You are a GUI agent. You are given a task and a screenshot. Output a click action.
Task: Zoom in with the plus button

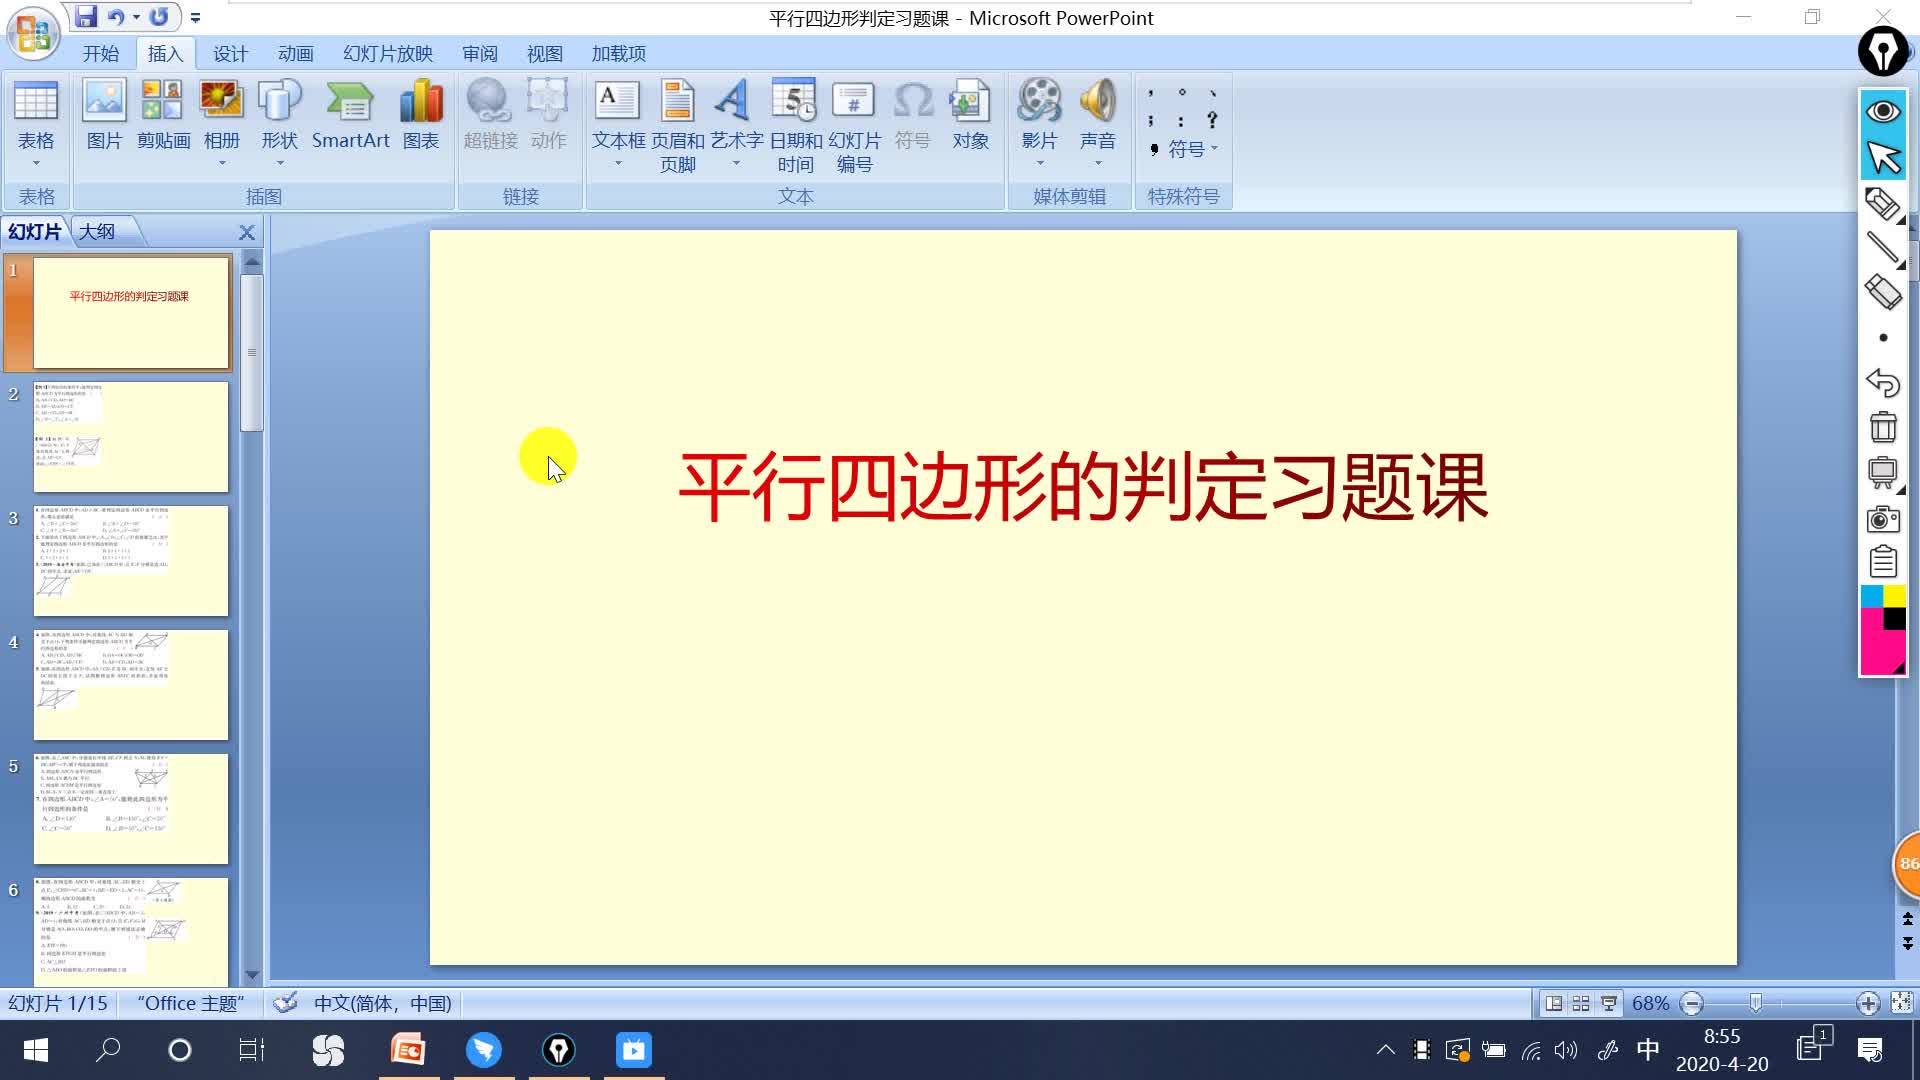[1867, 1003]
